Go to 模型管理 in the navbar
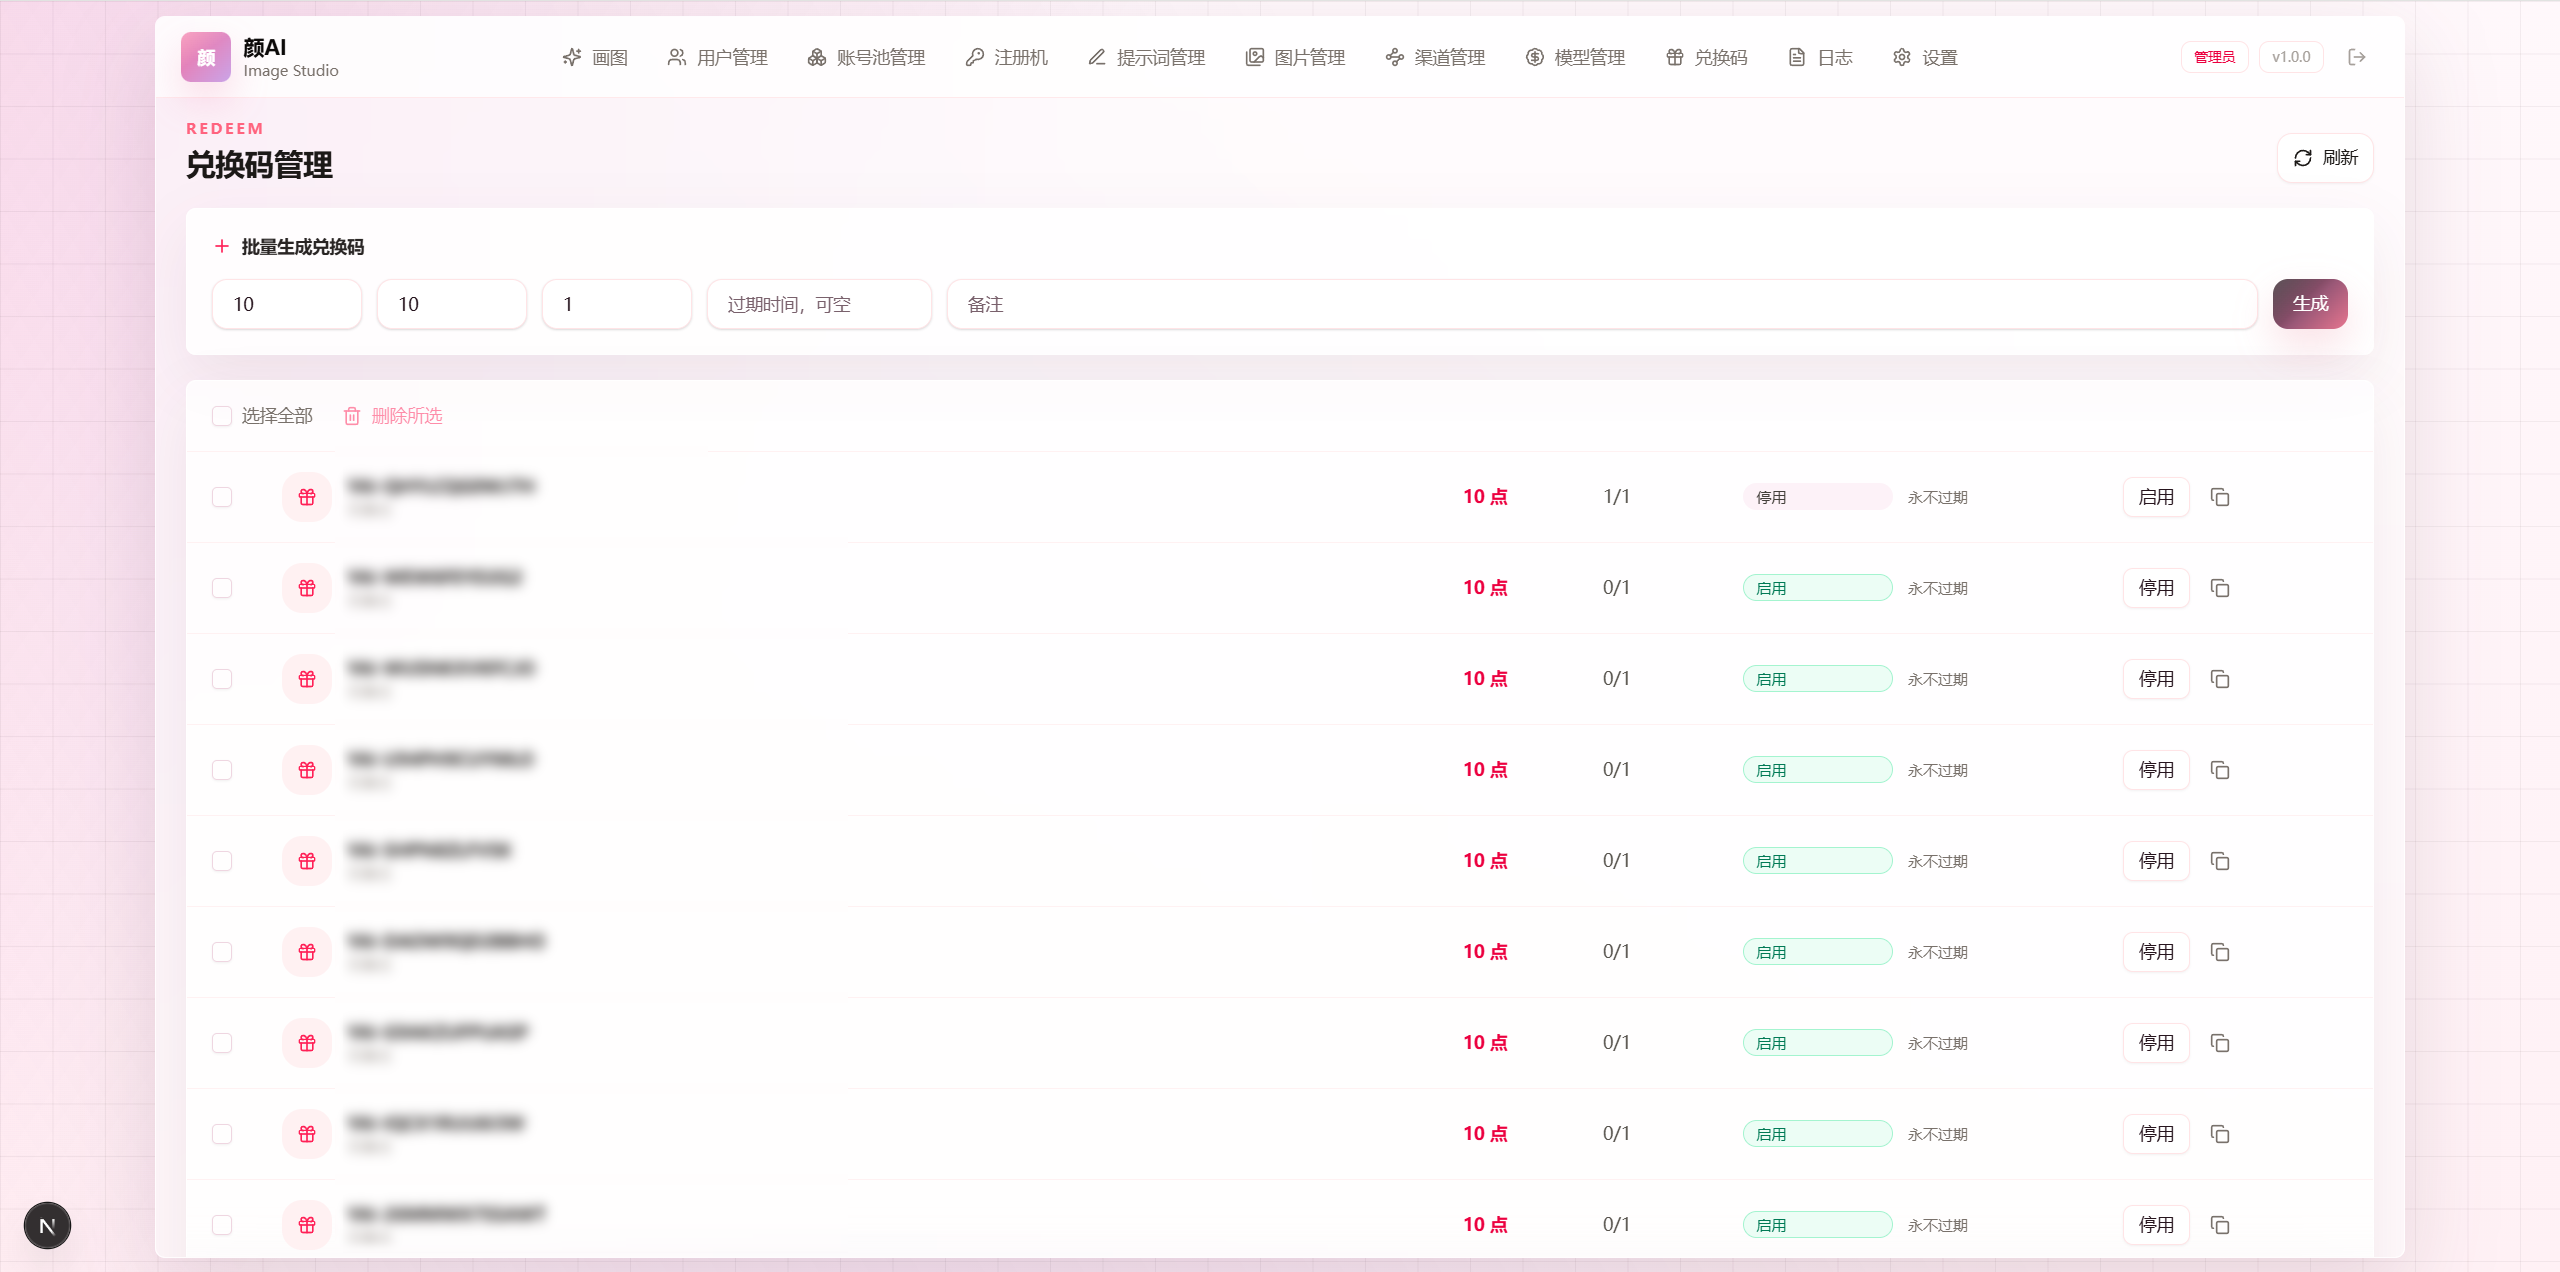The height and width of the screenshot is (1272, 2560). pos(1575,57)
